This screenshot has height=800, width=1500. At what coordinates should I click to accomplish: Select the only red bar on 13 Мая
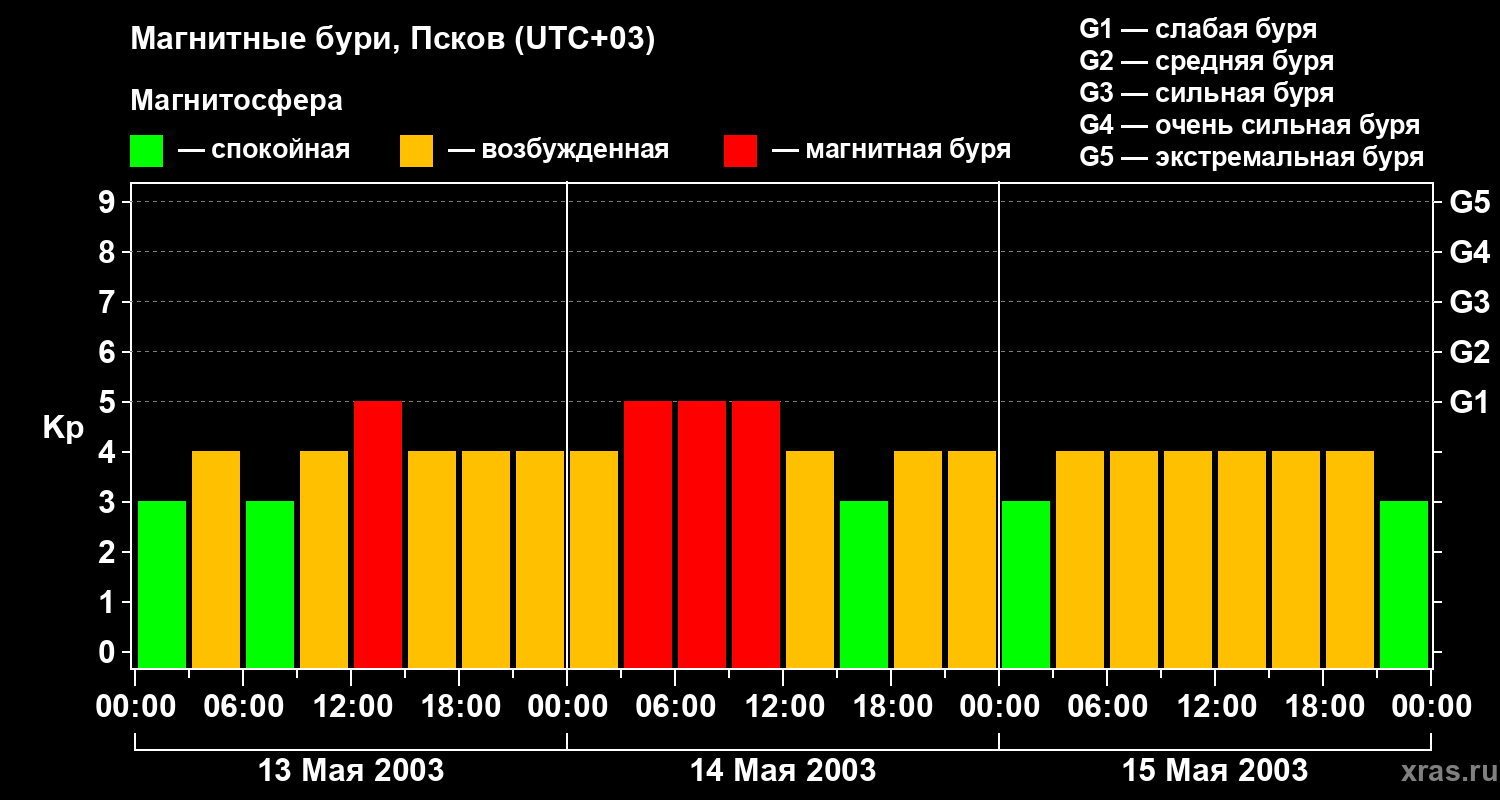(378, 534)
